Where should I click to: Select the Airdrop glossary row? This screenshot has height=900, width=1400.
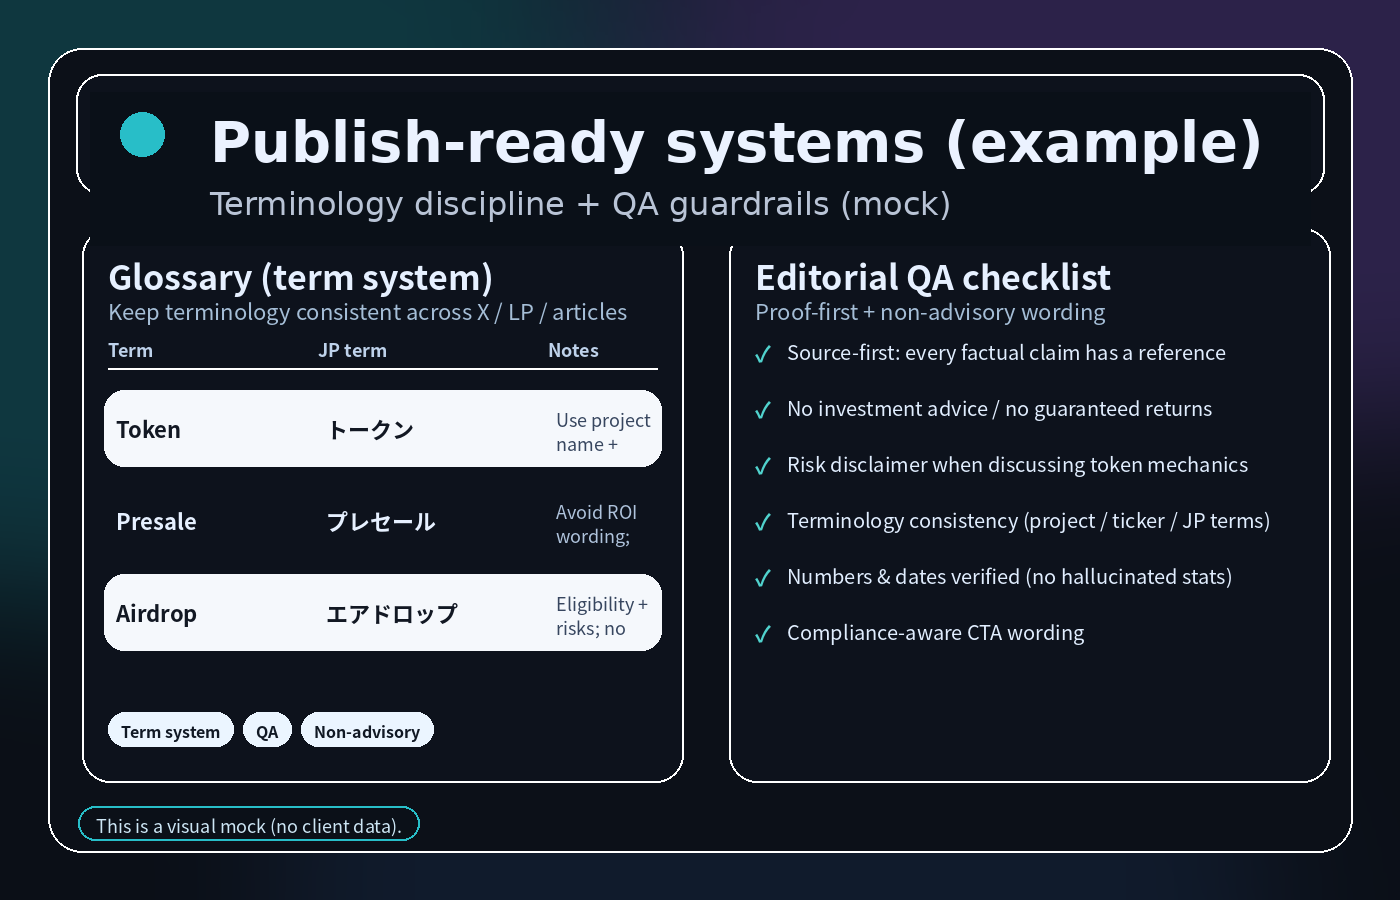click(382, 613)
